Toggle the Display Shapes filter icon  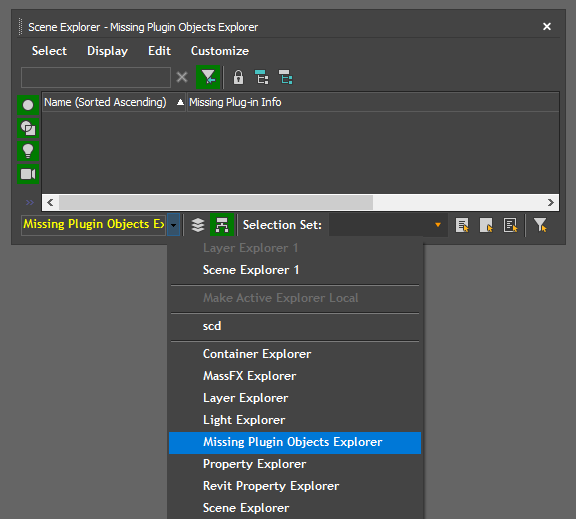(28, 128)
